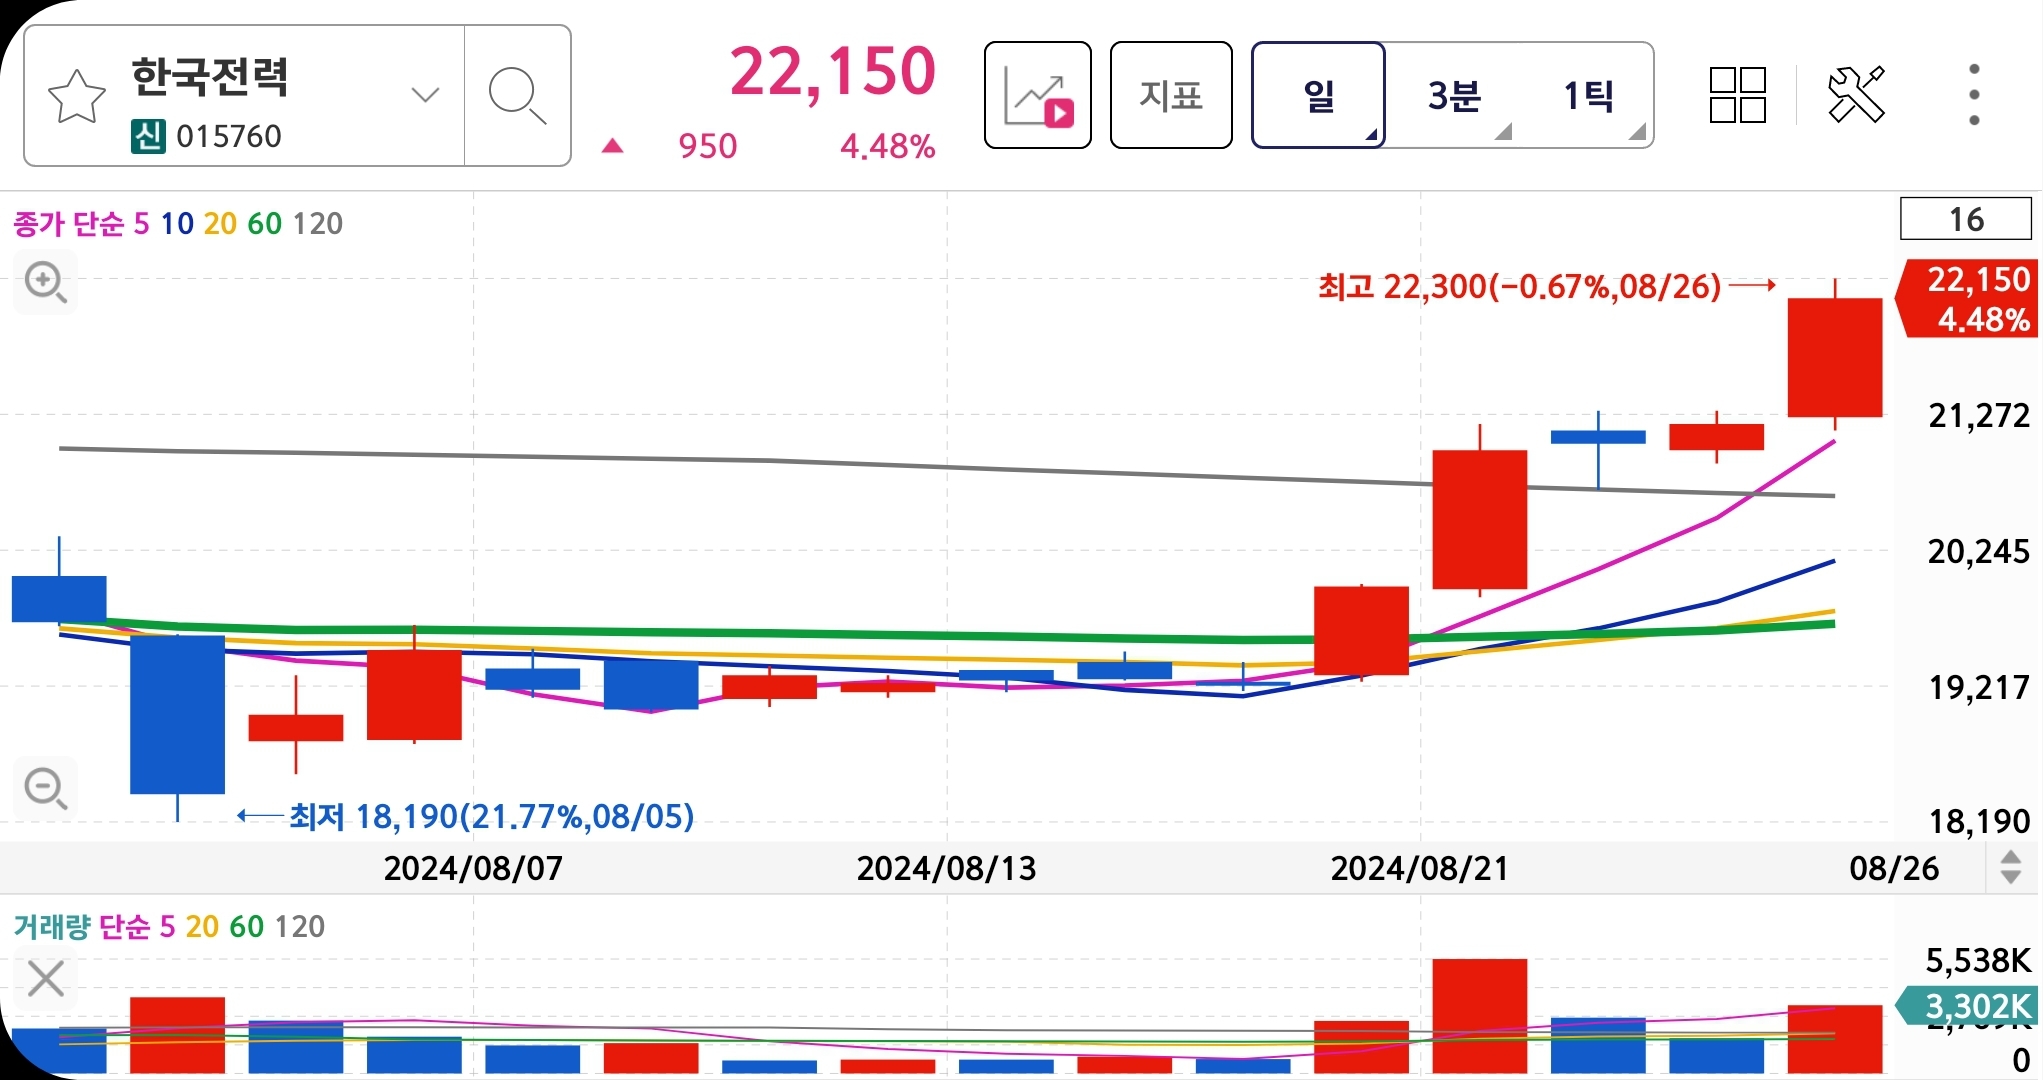Open the 지표 indicators button
The image size is (2043, 1080).
click(x=1170, y=96)
